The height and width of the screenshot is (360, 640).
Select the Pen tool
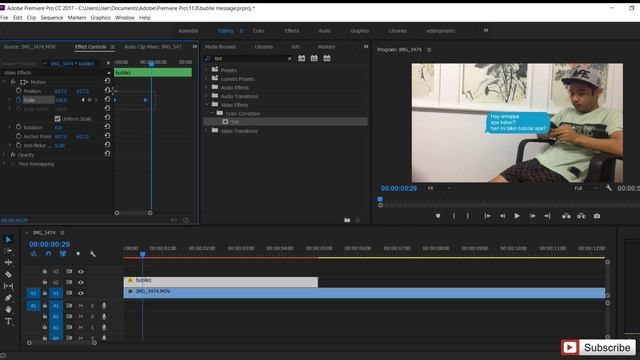click(x=8, y=298)
